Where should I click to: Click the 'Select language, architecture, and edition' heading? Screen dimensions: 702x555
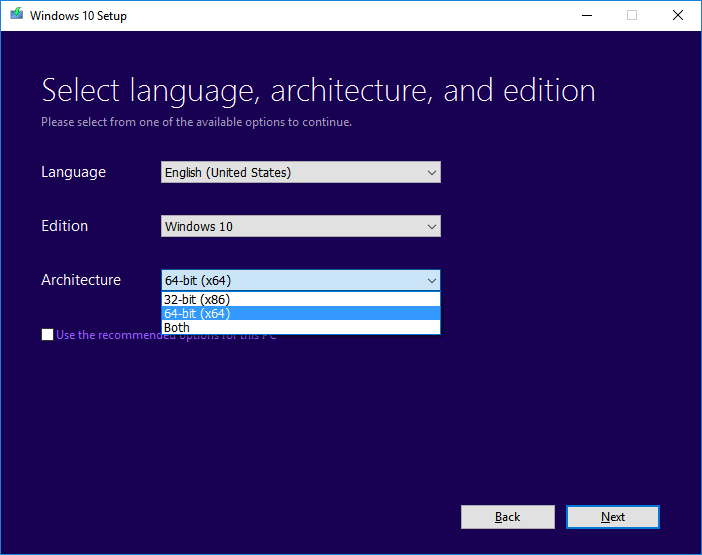tap(318, 91)
